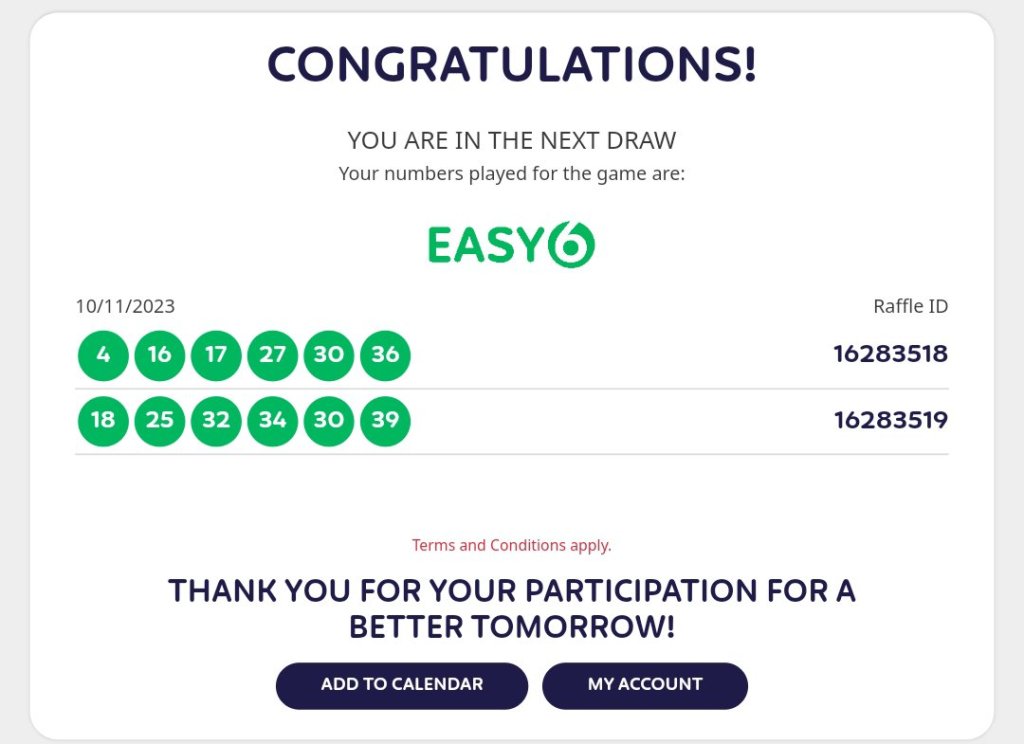Click raffle ID 16283519

(x=890, y=420)
